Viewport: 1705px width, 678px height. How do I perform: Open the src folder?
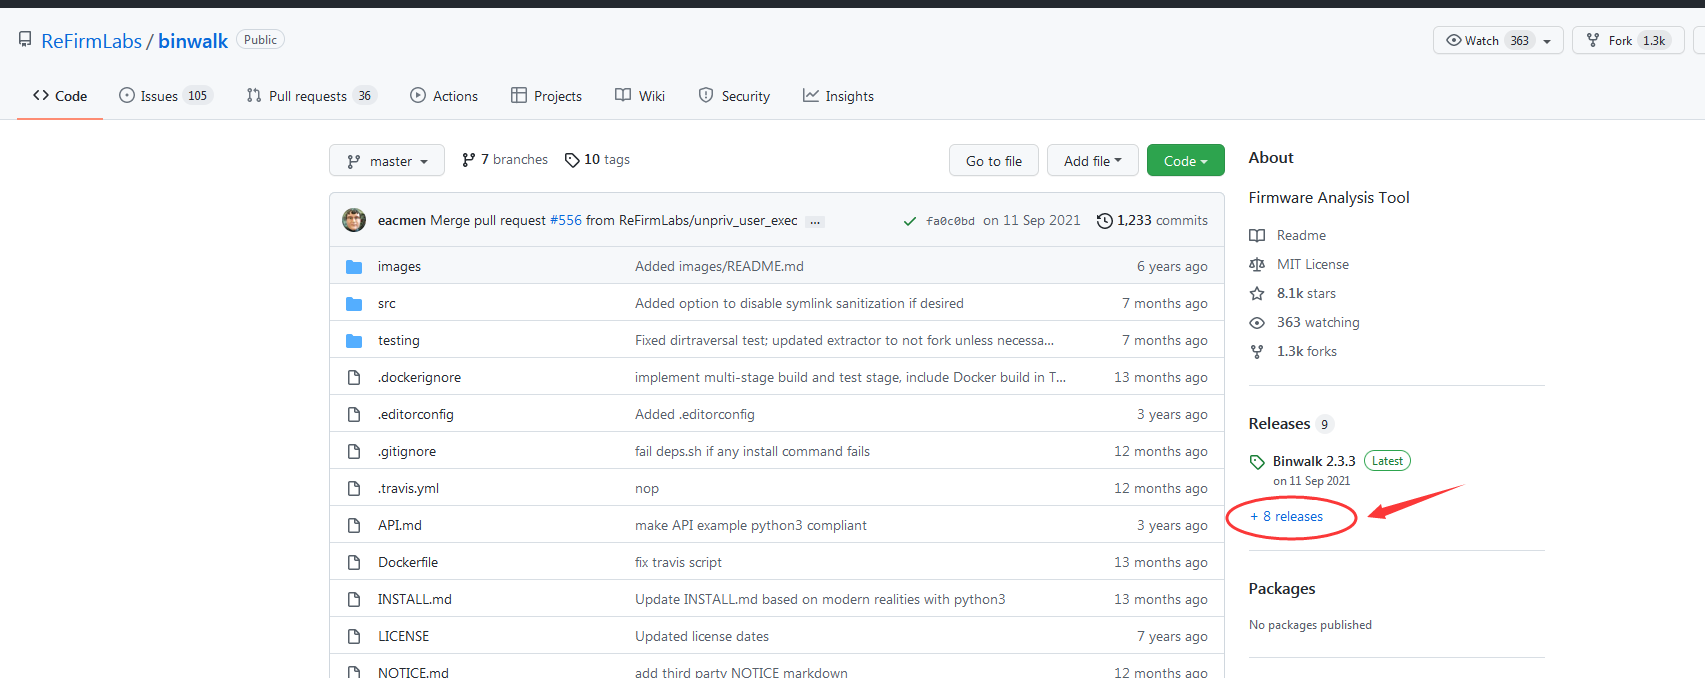click(387, 304)
